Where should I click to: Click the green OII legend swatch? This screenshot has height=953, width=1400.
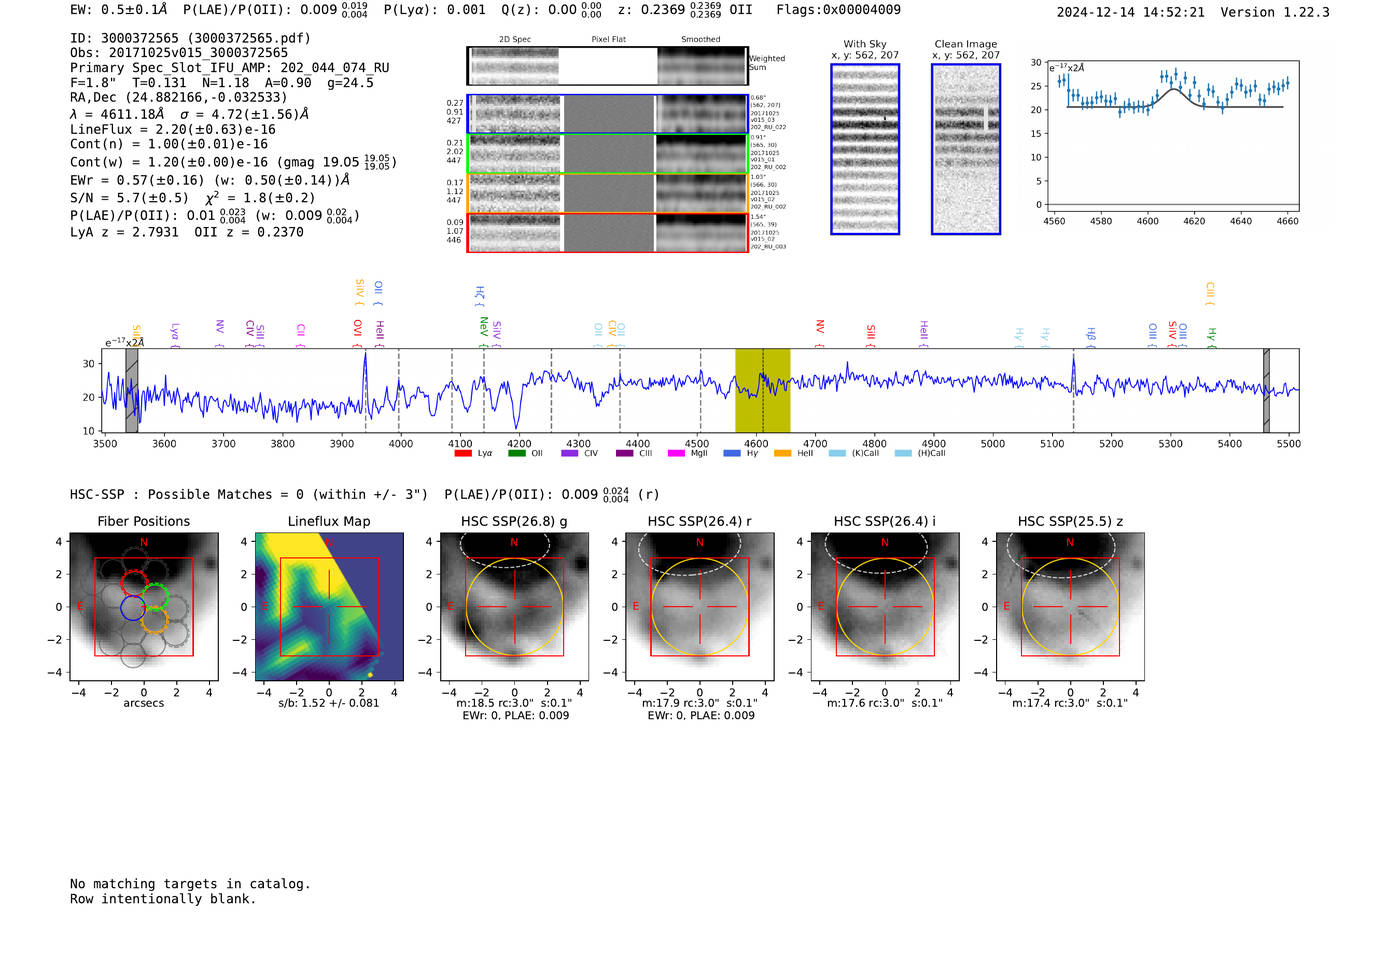click(517, 454)
